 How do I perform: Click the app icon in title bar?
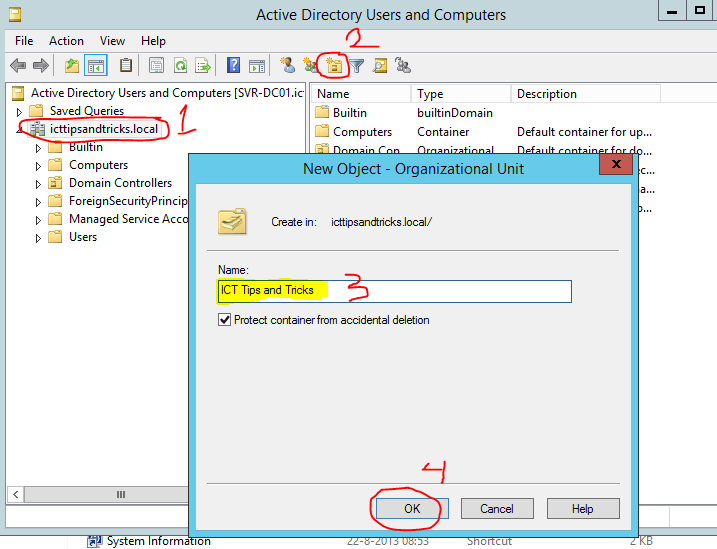(x=15, y=15)
